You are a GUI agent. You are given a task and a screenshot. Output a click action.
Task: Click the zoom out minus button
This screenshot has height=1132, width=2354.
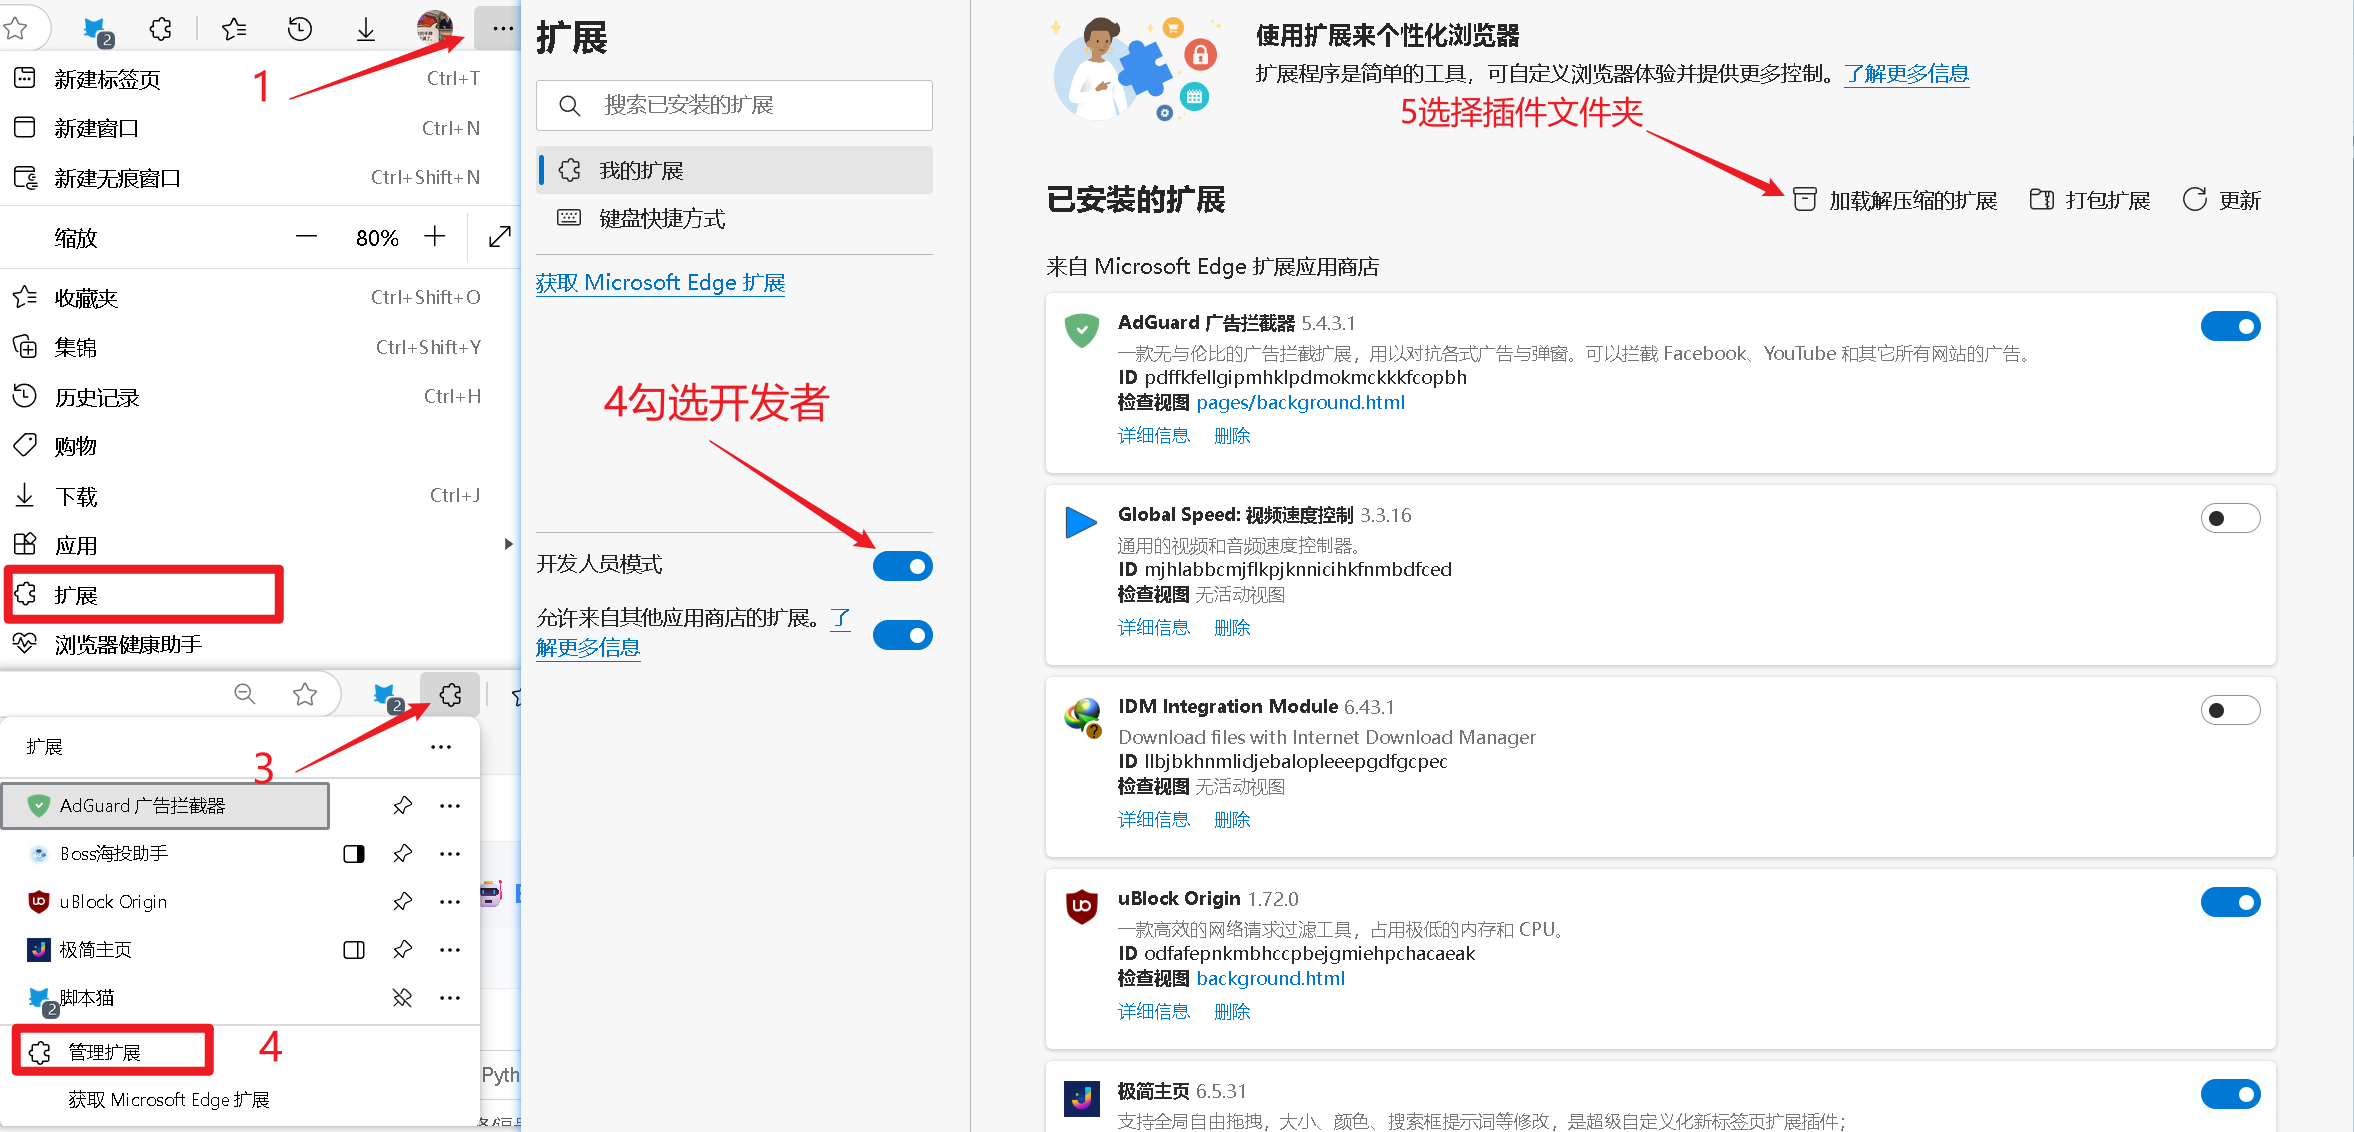click(307, 237)
